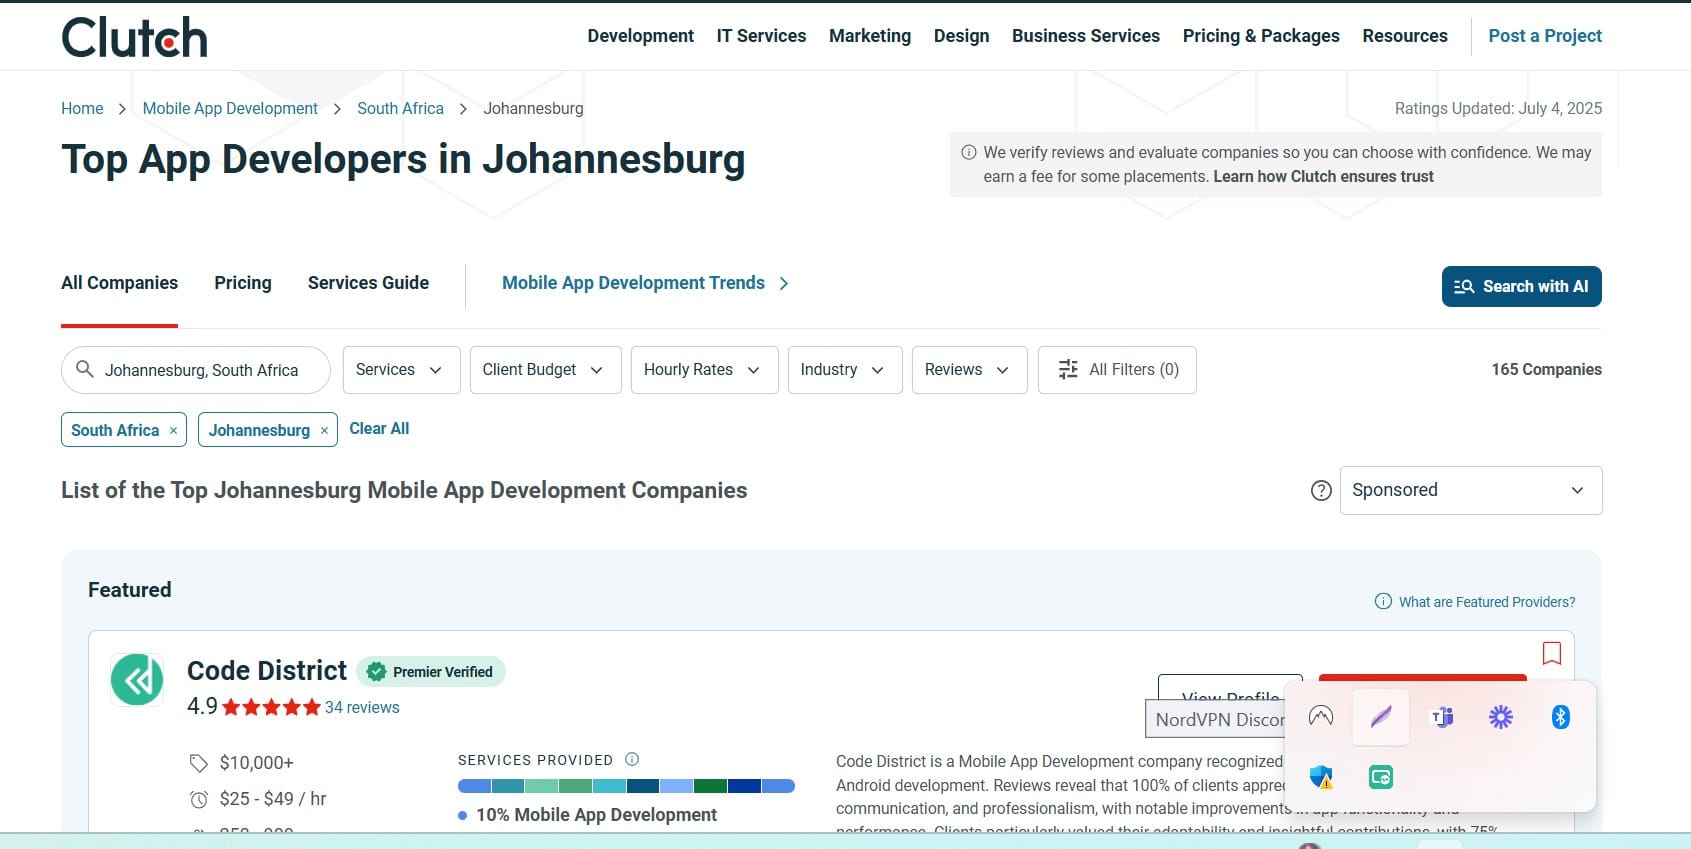The width and height of the screenshot is (1691, 849).
Task: Open Code District's 34 reviews
Action: [x=362, y=707]
